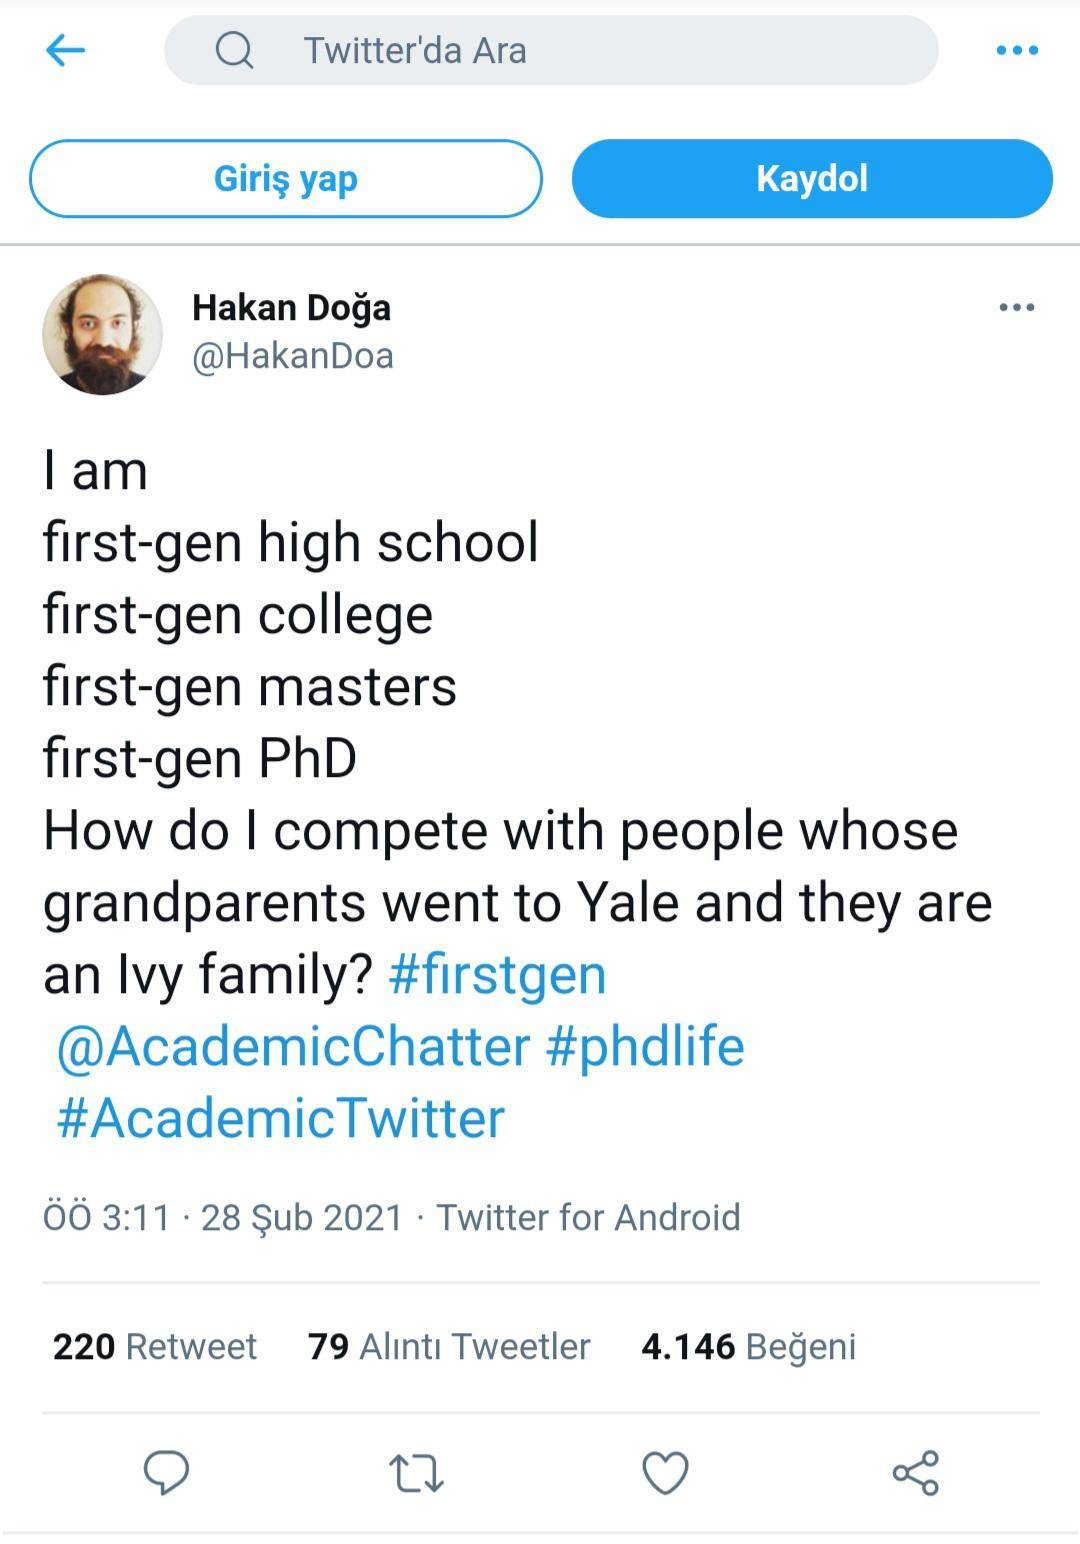Open the @AcademicChatter mention
1080x1544 pixels.
293,1046
